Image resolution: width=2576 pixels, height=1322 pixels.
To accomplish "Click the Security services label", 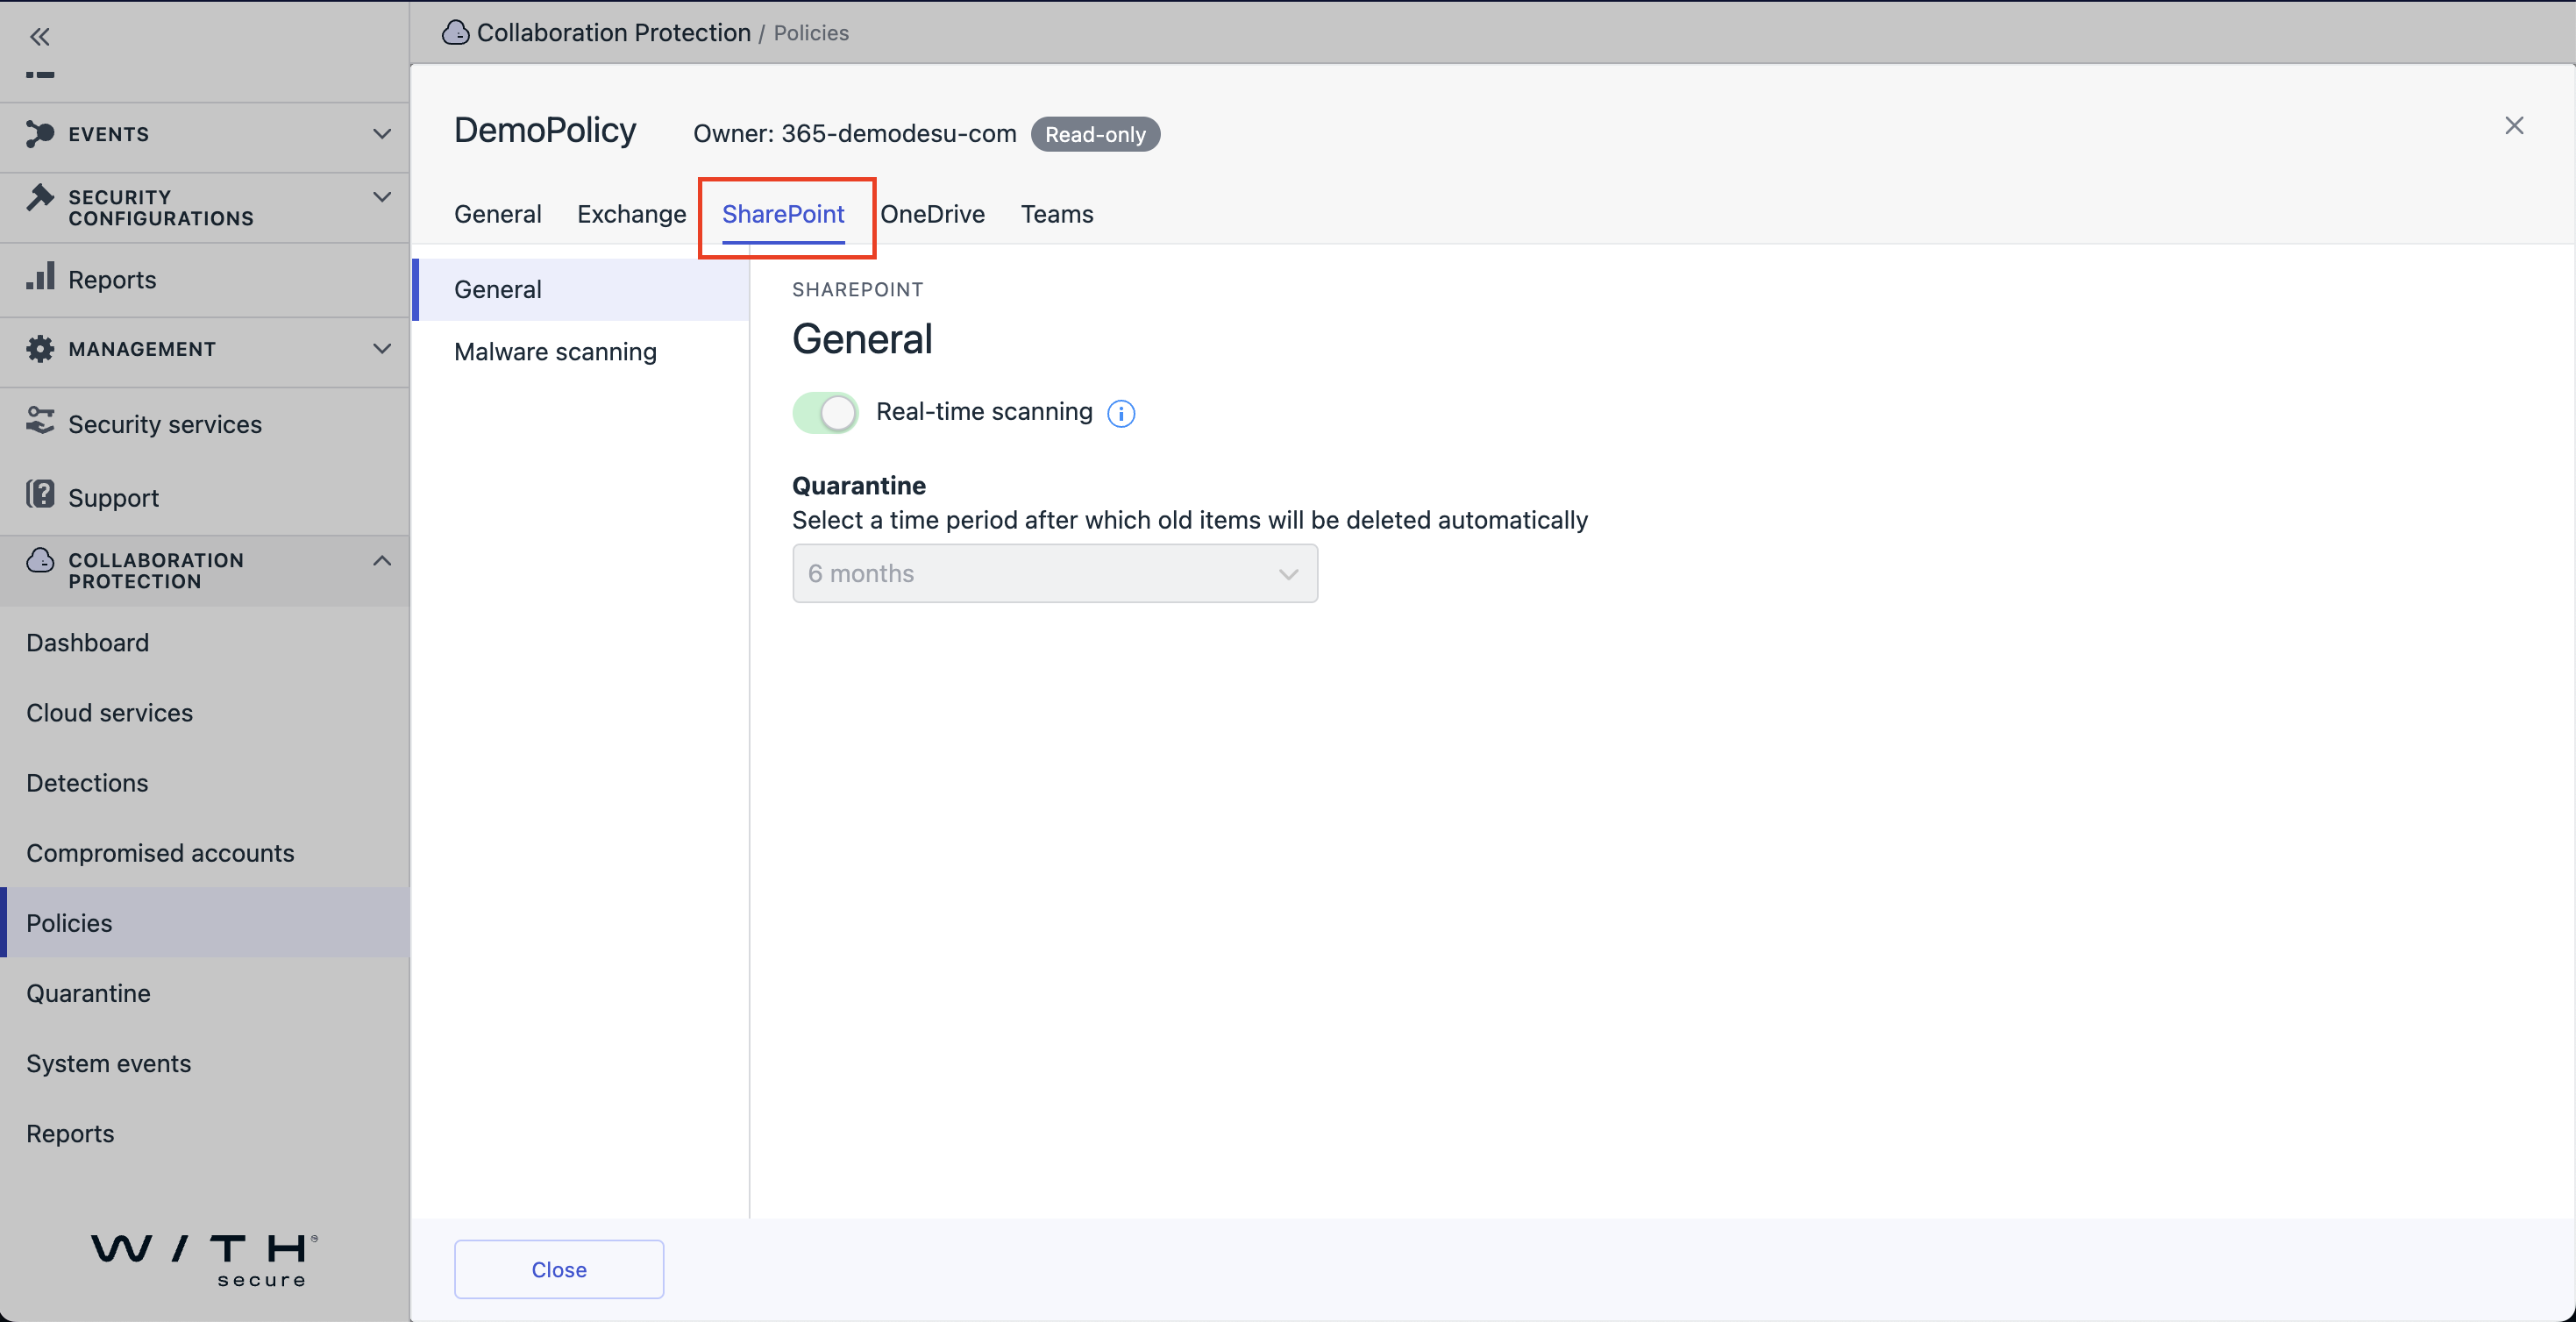I will (x=165, y=424).
